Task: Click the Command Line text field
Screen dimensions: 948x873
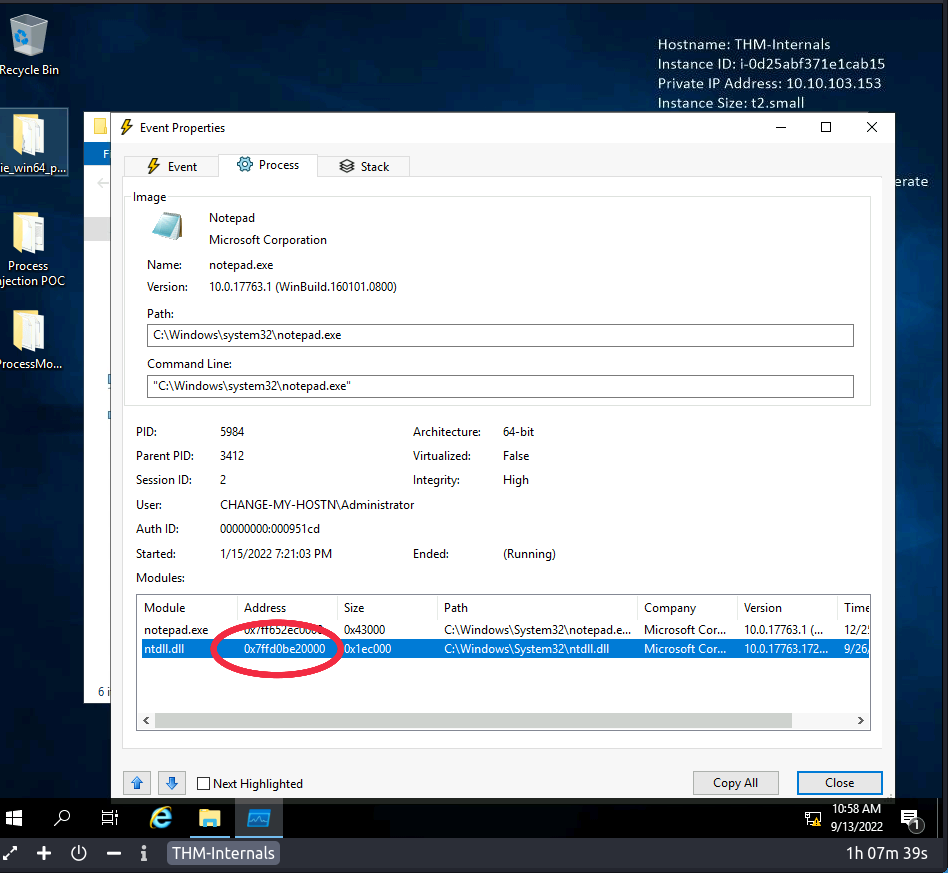Action: pos(500,386)
